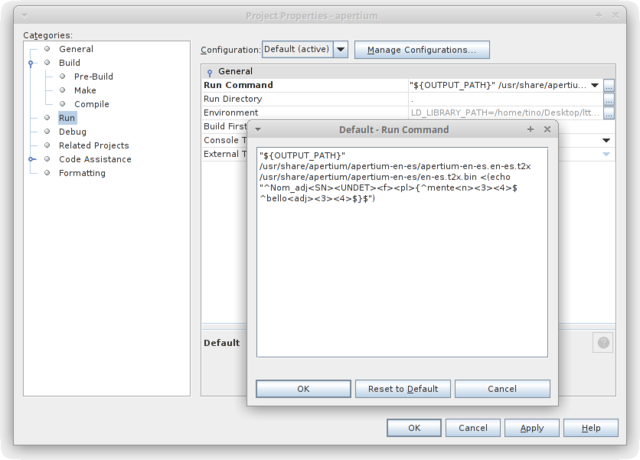640x460 pixels.
Task: Collapse the Build category tree node
Action: tap(32, 63)
